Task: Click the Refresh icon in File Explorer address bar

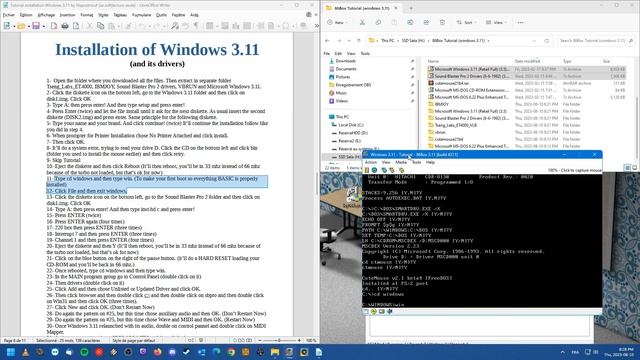Action: (547, 40)
